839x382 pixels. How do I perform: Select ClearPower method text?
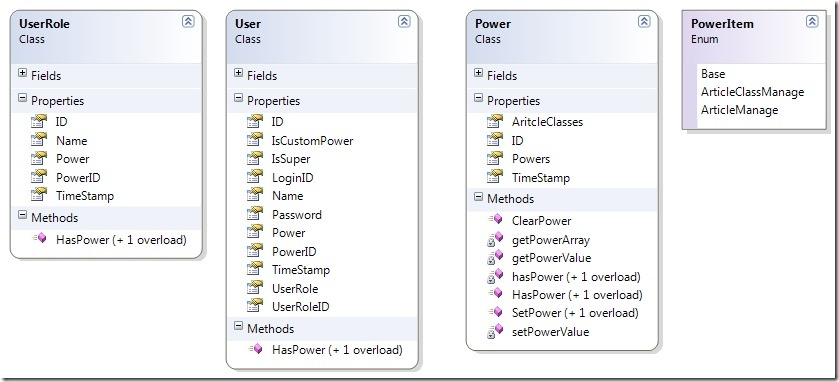point(541,220)
